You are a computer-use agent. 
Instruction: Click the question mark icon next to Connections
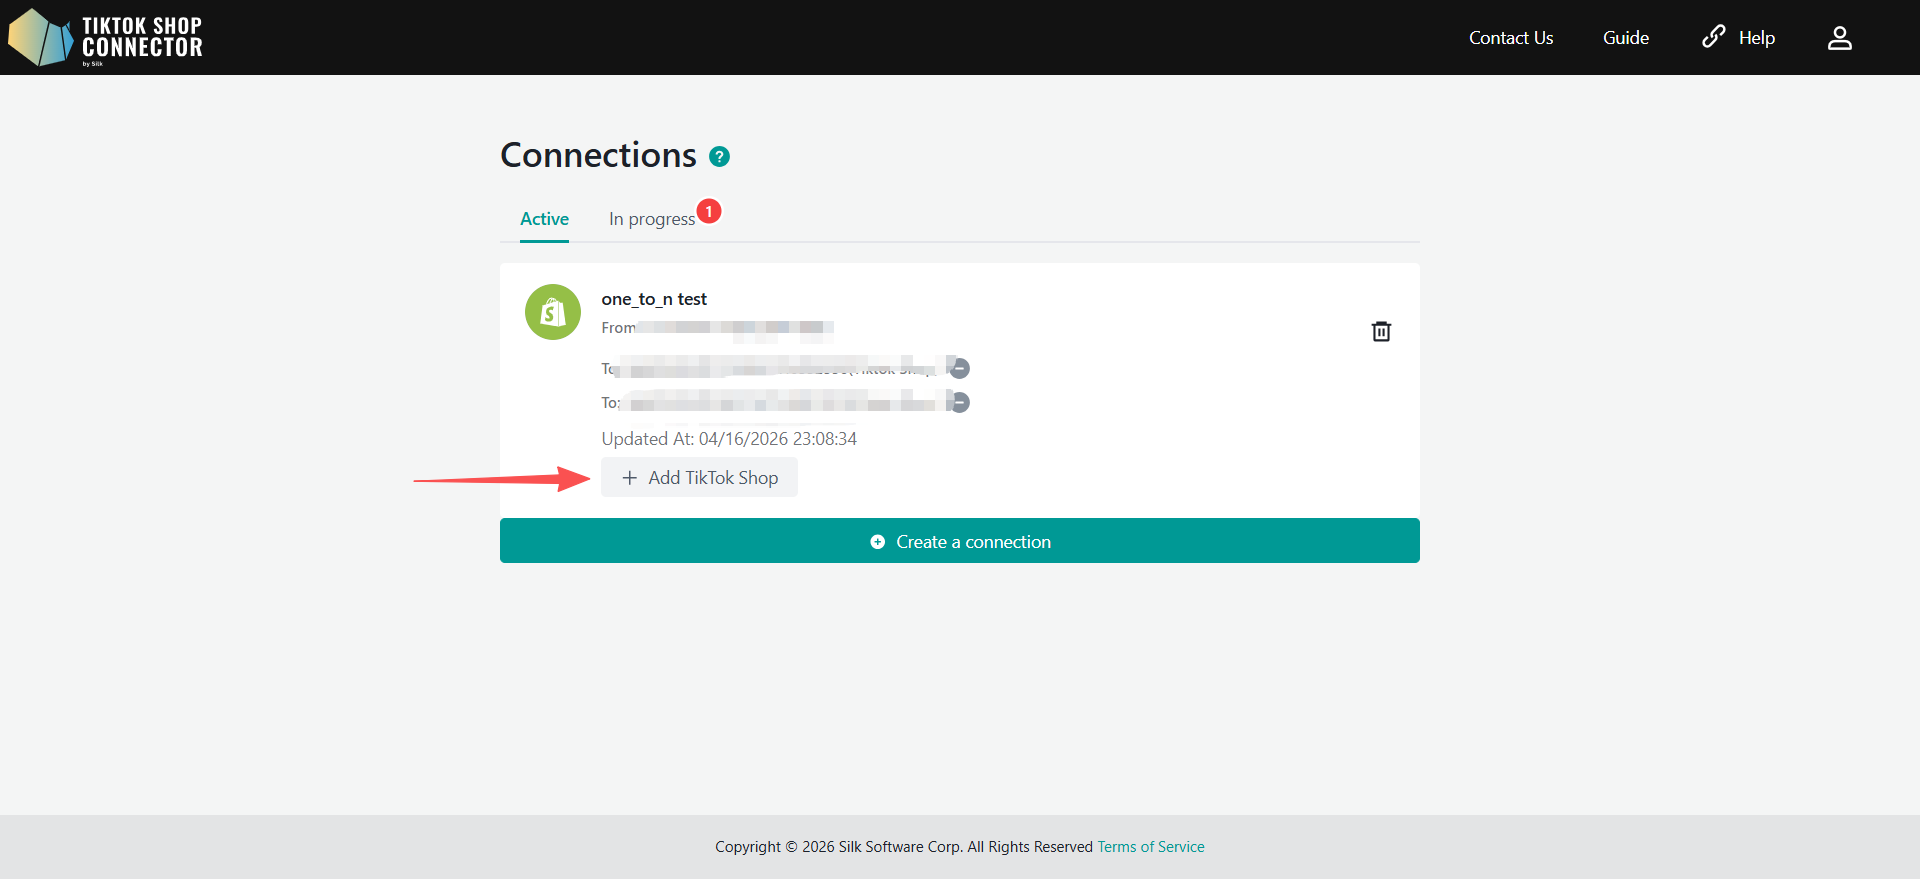[719, 157]
